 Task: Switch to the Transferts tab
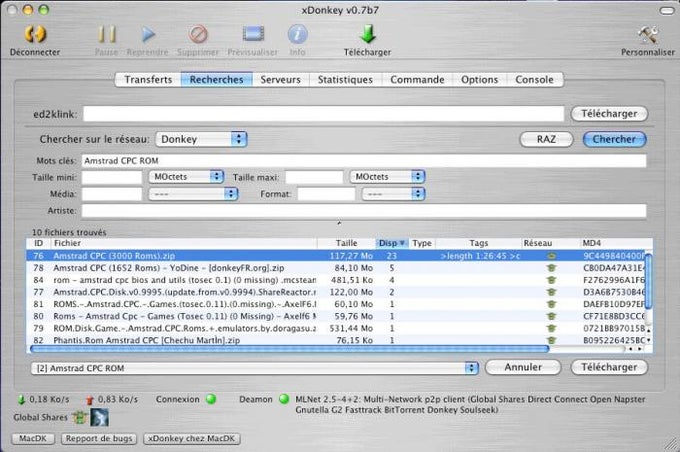click(148, 80)
